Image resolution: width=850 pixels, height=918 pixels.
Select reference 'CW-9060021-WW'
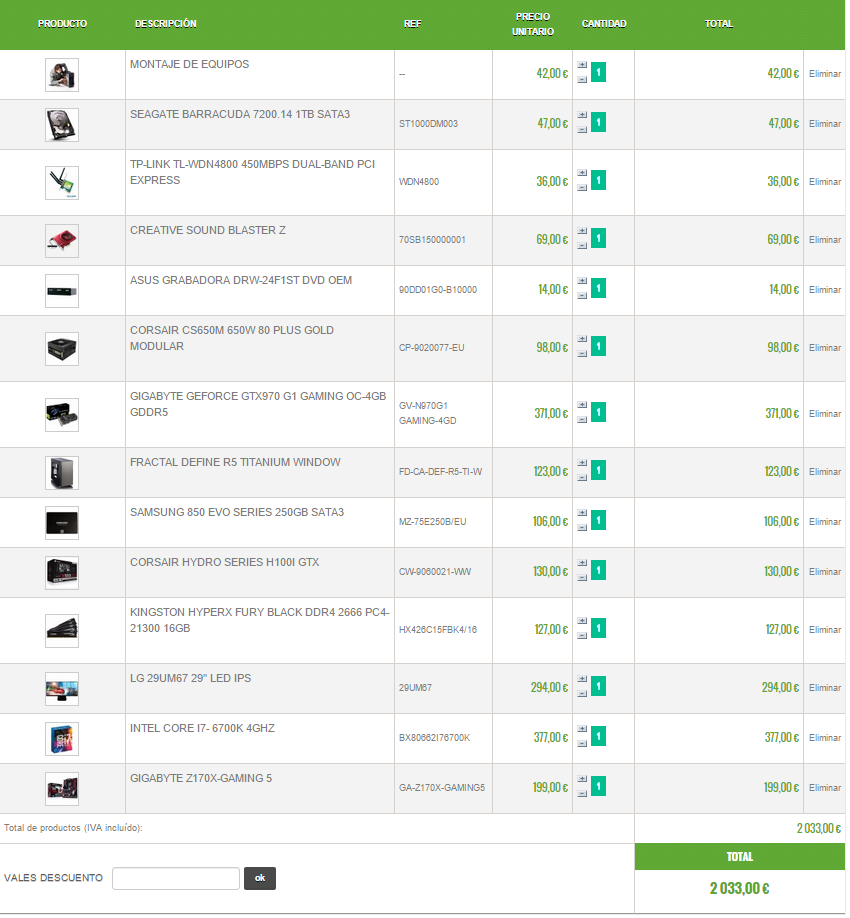point(435,571)
